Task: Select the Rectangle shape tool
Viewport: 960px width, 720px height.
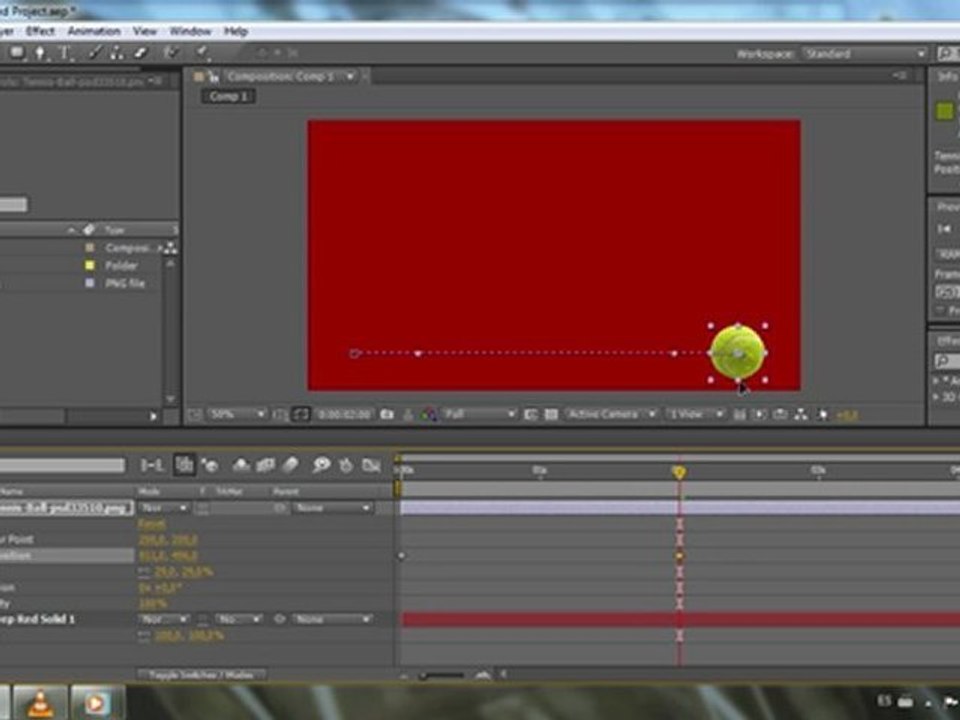Action: [x=17, y=53]
